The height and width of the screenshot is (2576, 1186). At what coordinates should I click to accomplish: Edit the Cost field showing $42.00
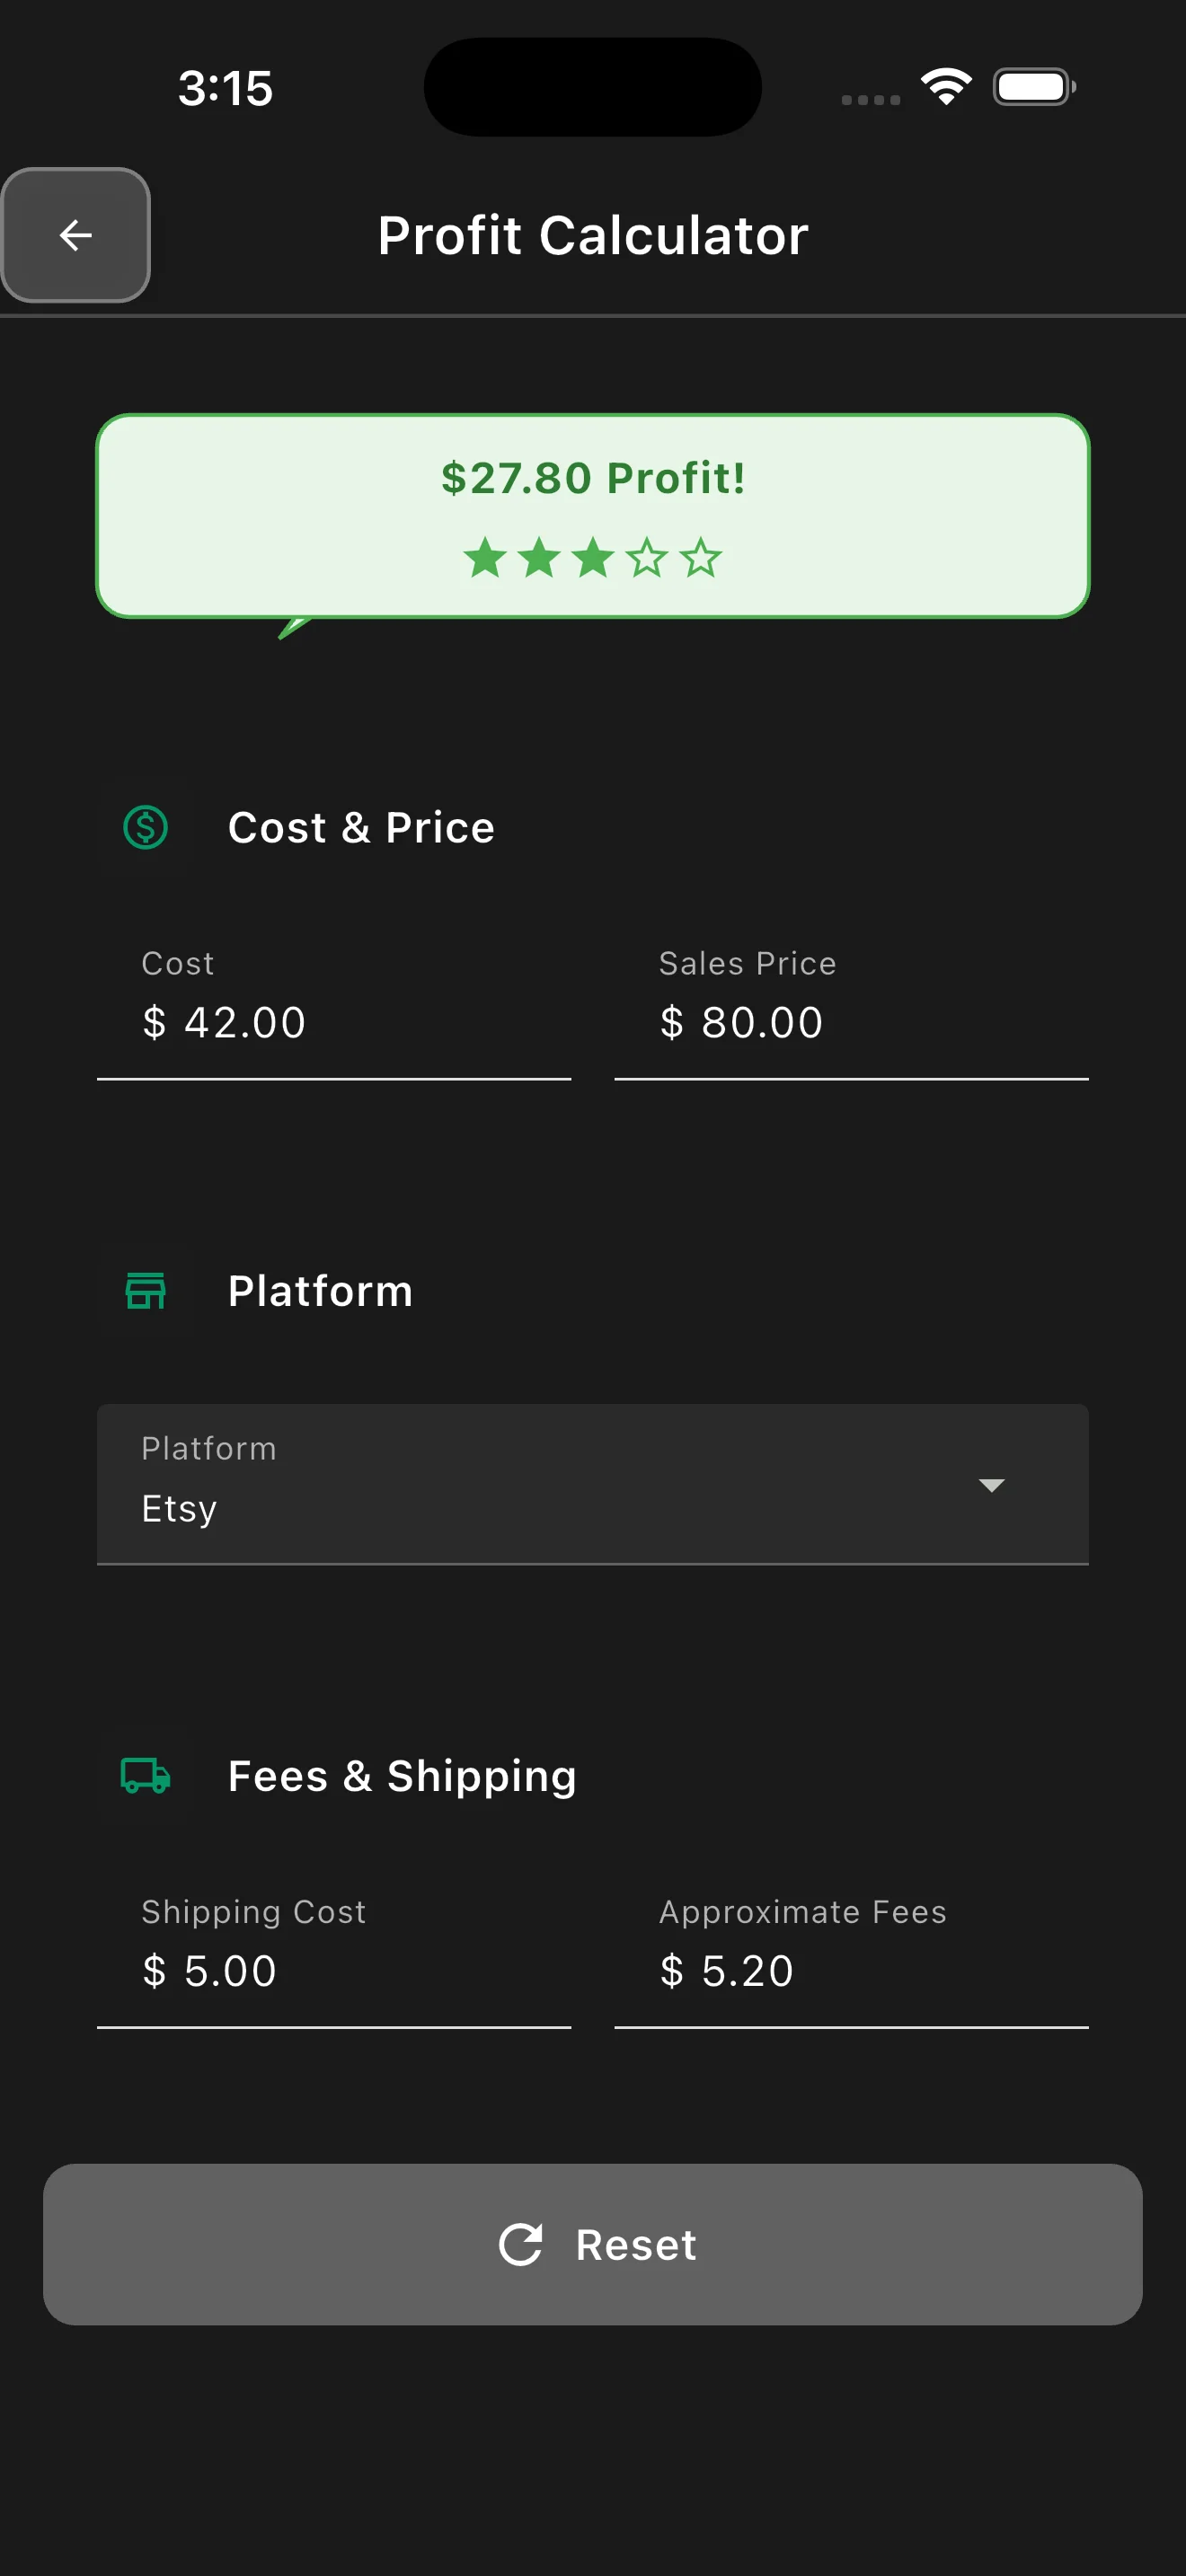tap(333, 1022)
